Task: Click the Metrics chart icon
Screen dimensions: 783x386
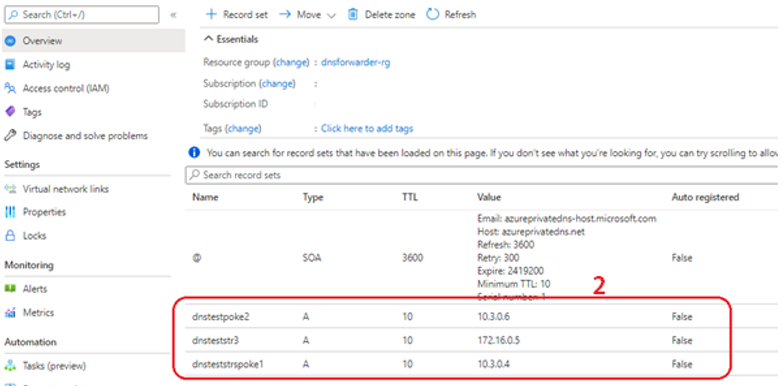Action: 9,313
